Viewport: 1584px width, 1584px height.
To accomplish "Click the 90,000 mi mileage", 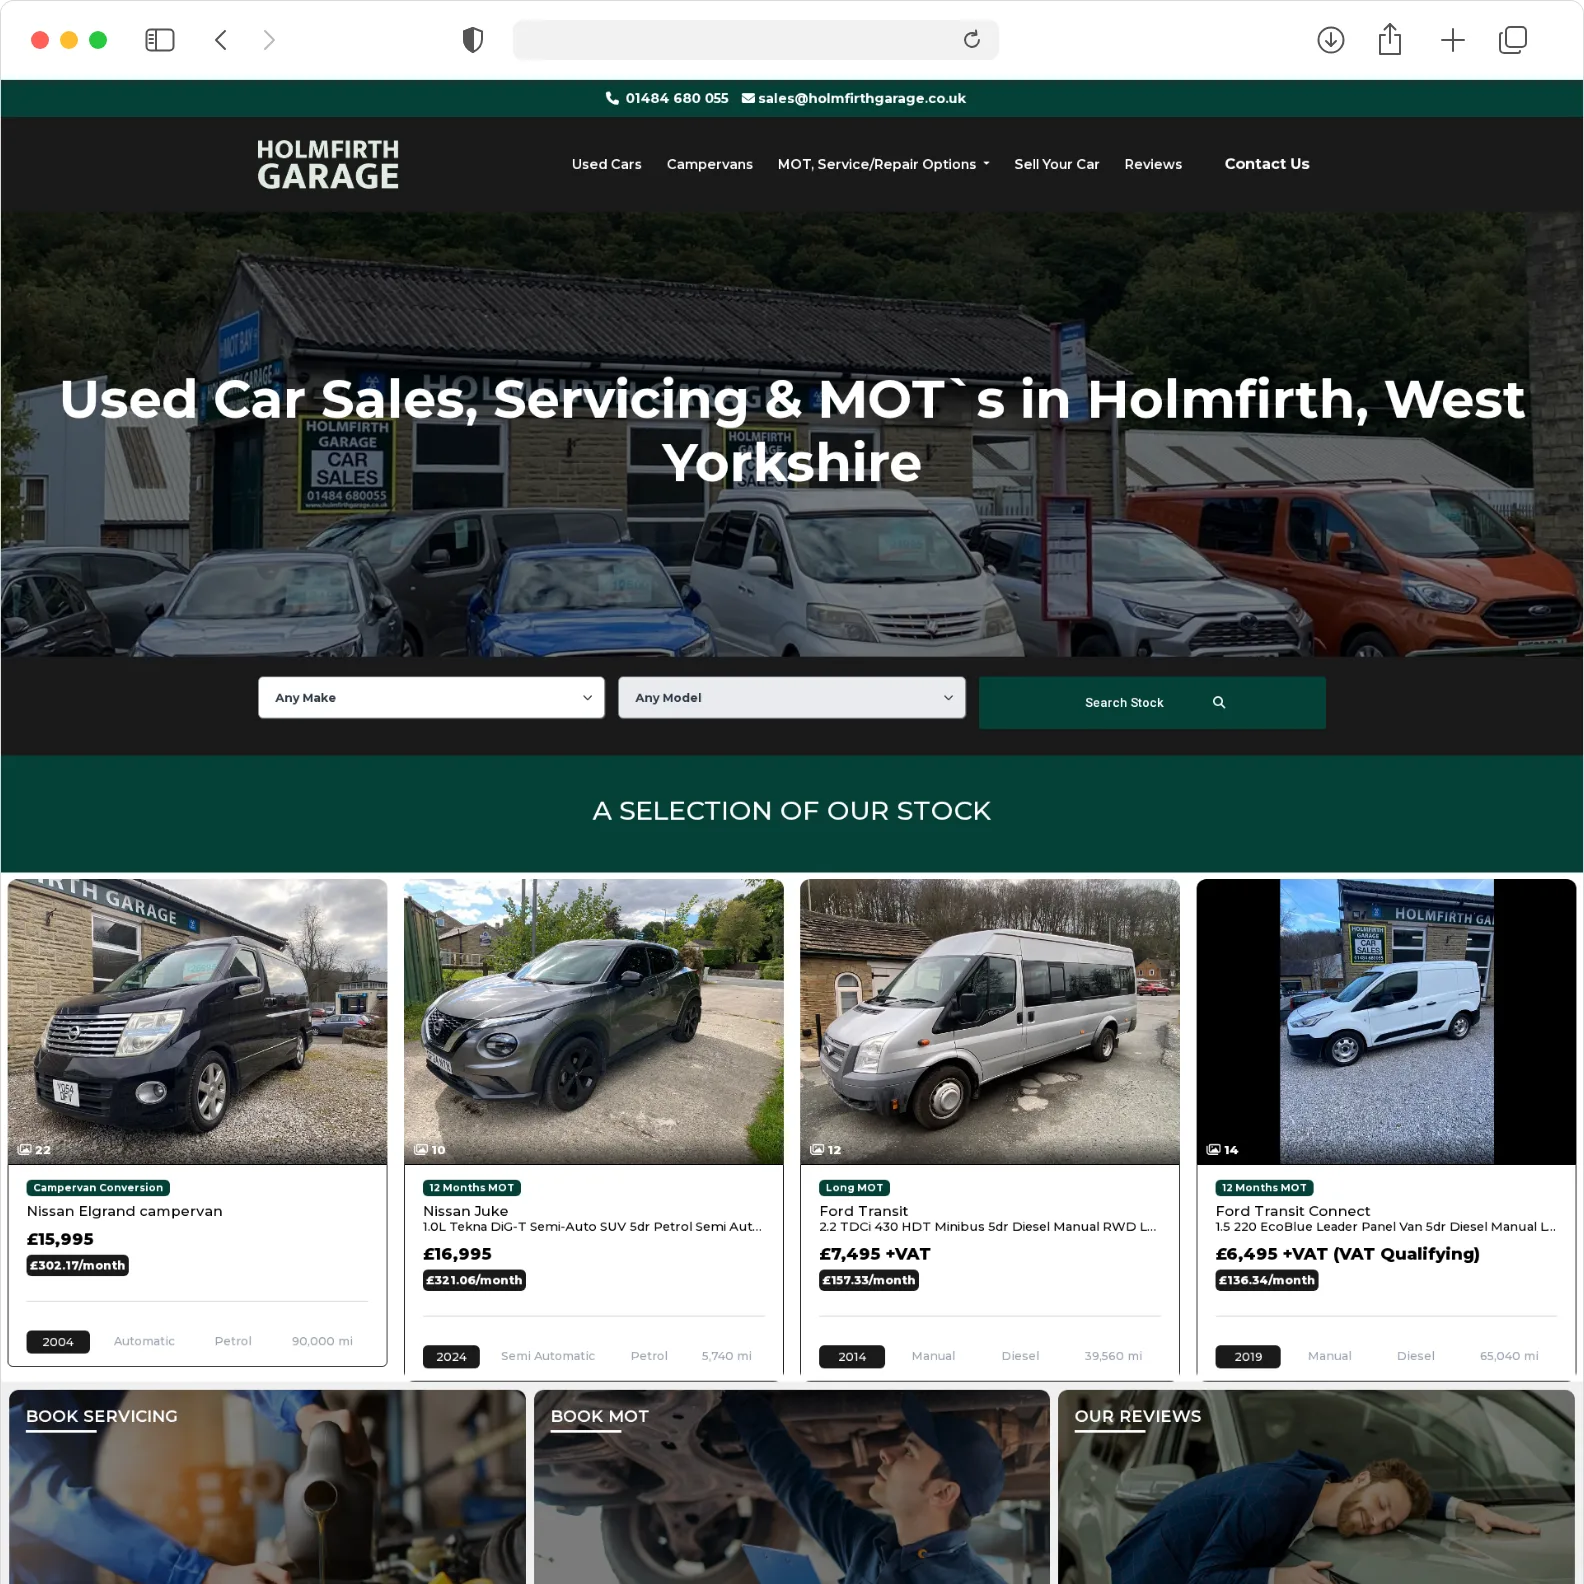I will click(x=322, y=1341).
